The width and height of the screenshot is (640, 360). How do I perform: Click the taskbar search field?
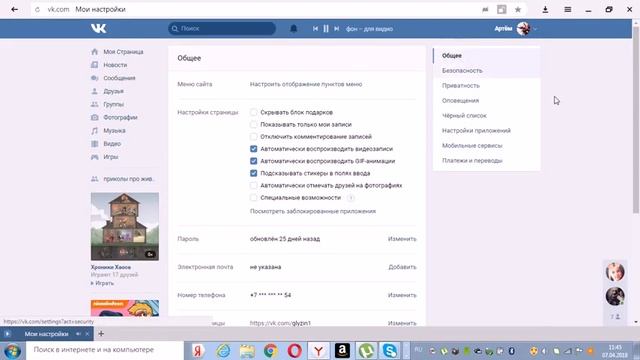tap(105, 350)
